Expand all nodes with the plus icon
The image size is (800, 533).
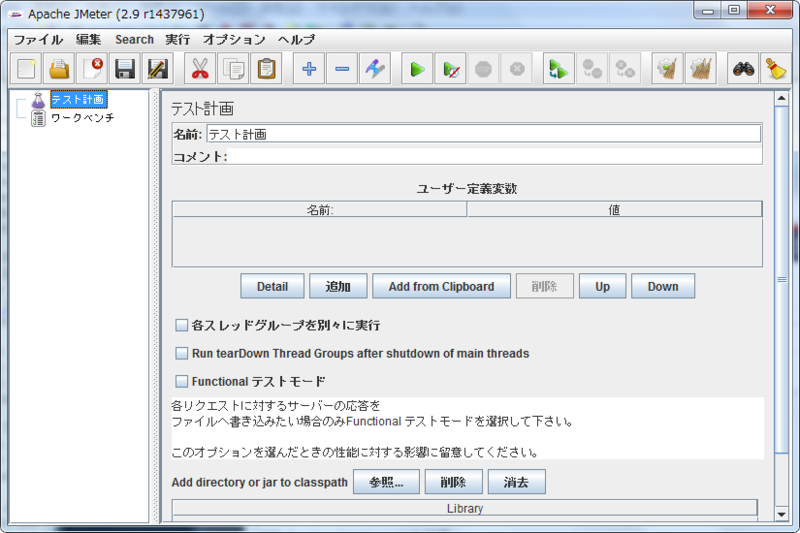pyautogui.click(x=309, y=68)
